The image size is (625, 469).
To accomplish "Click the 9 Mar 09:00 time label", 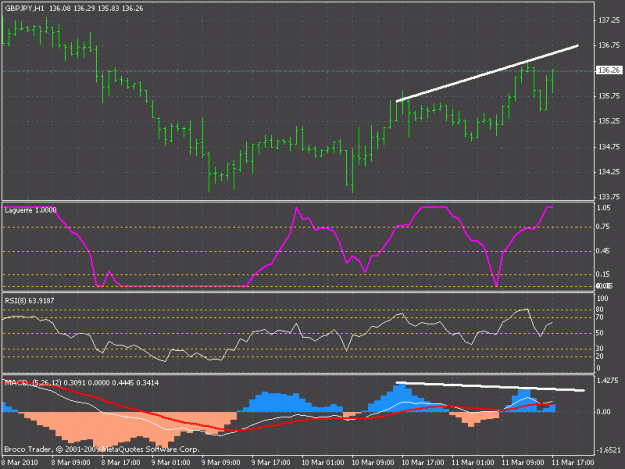I will 221,462.
